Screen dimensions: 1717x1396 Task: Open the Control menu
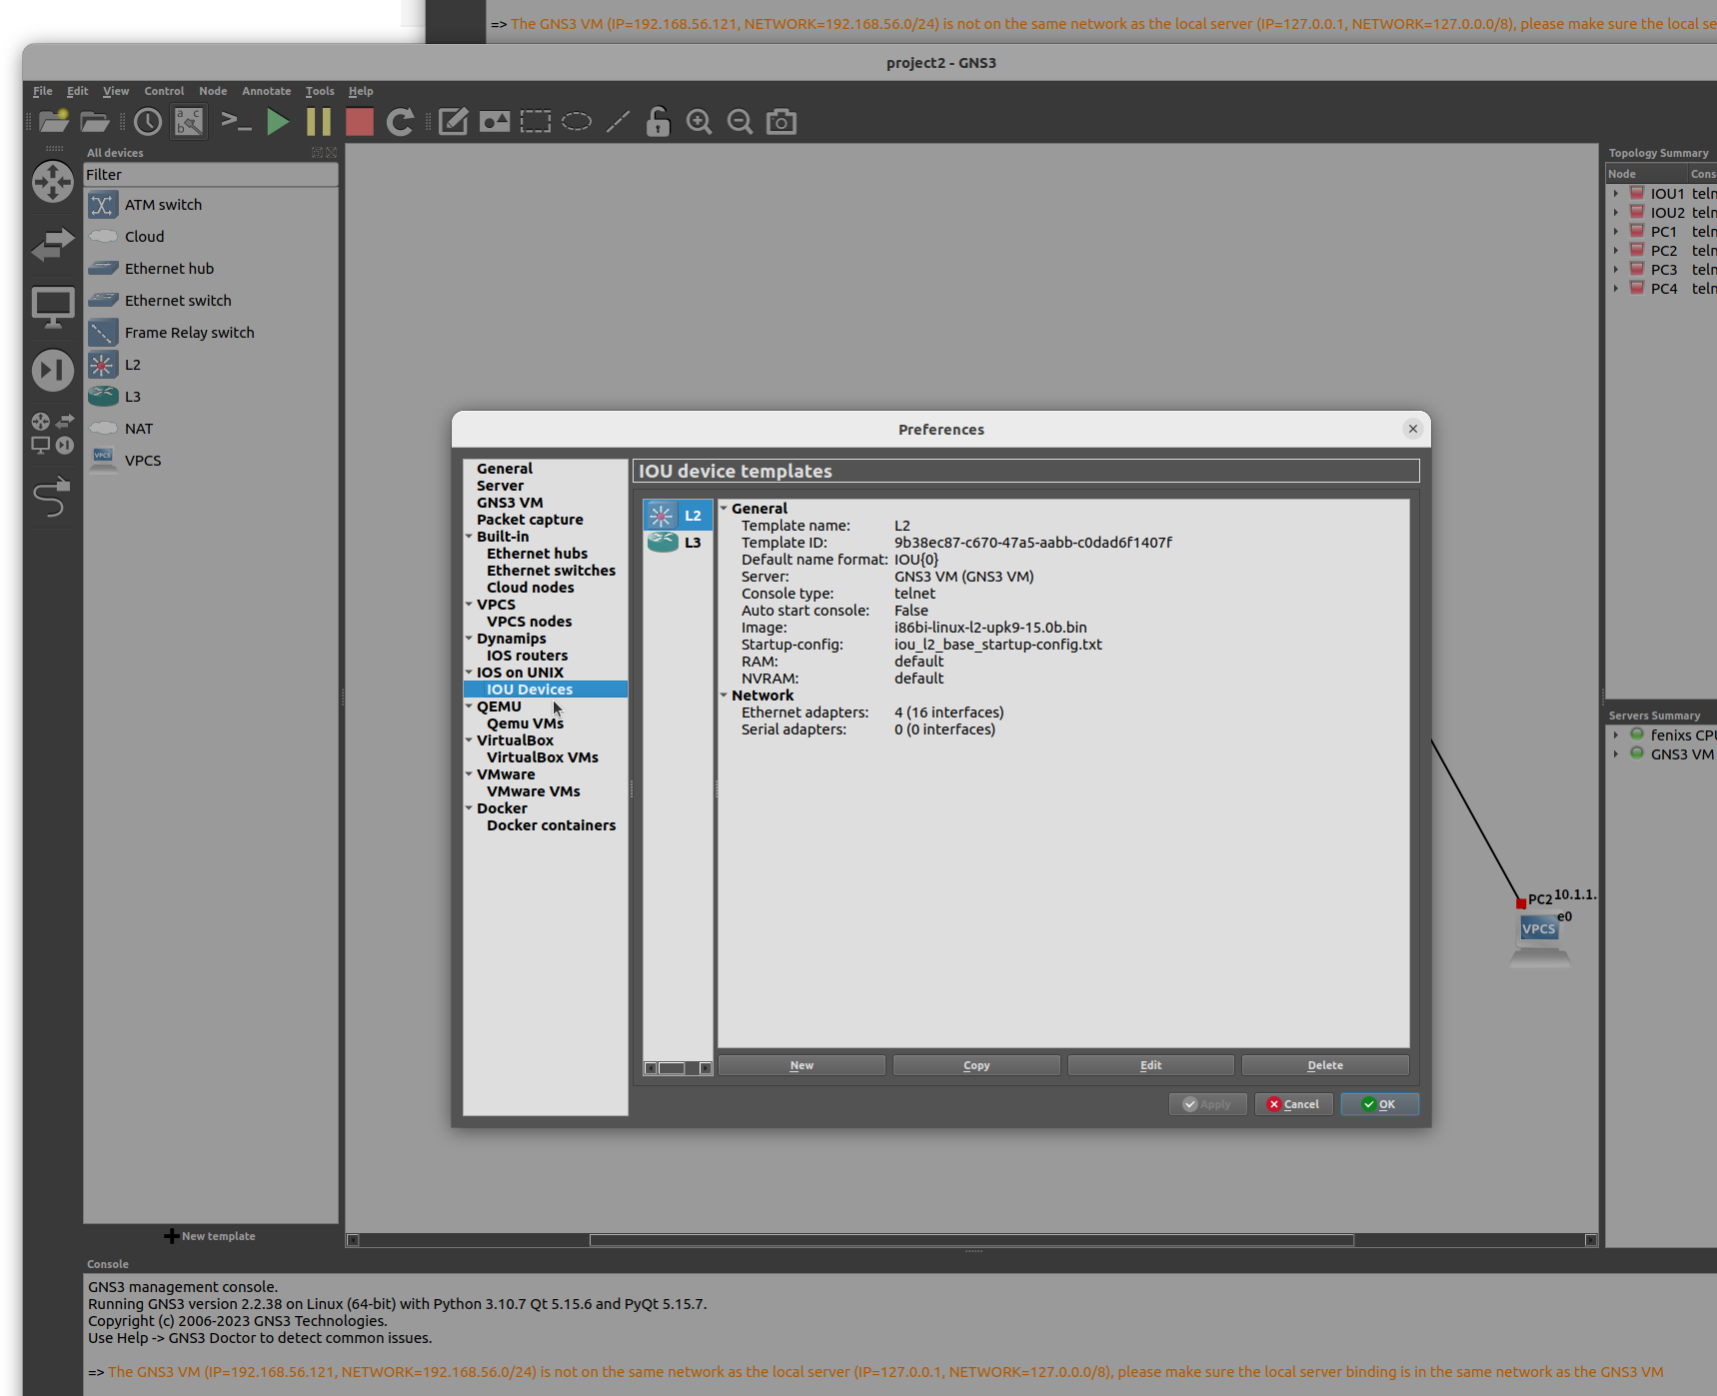(x=164, y=91)
